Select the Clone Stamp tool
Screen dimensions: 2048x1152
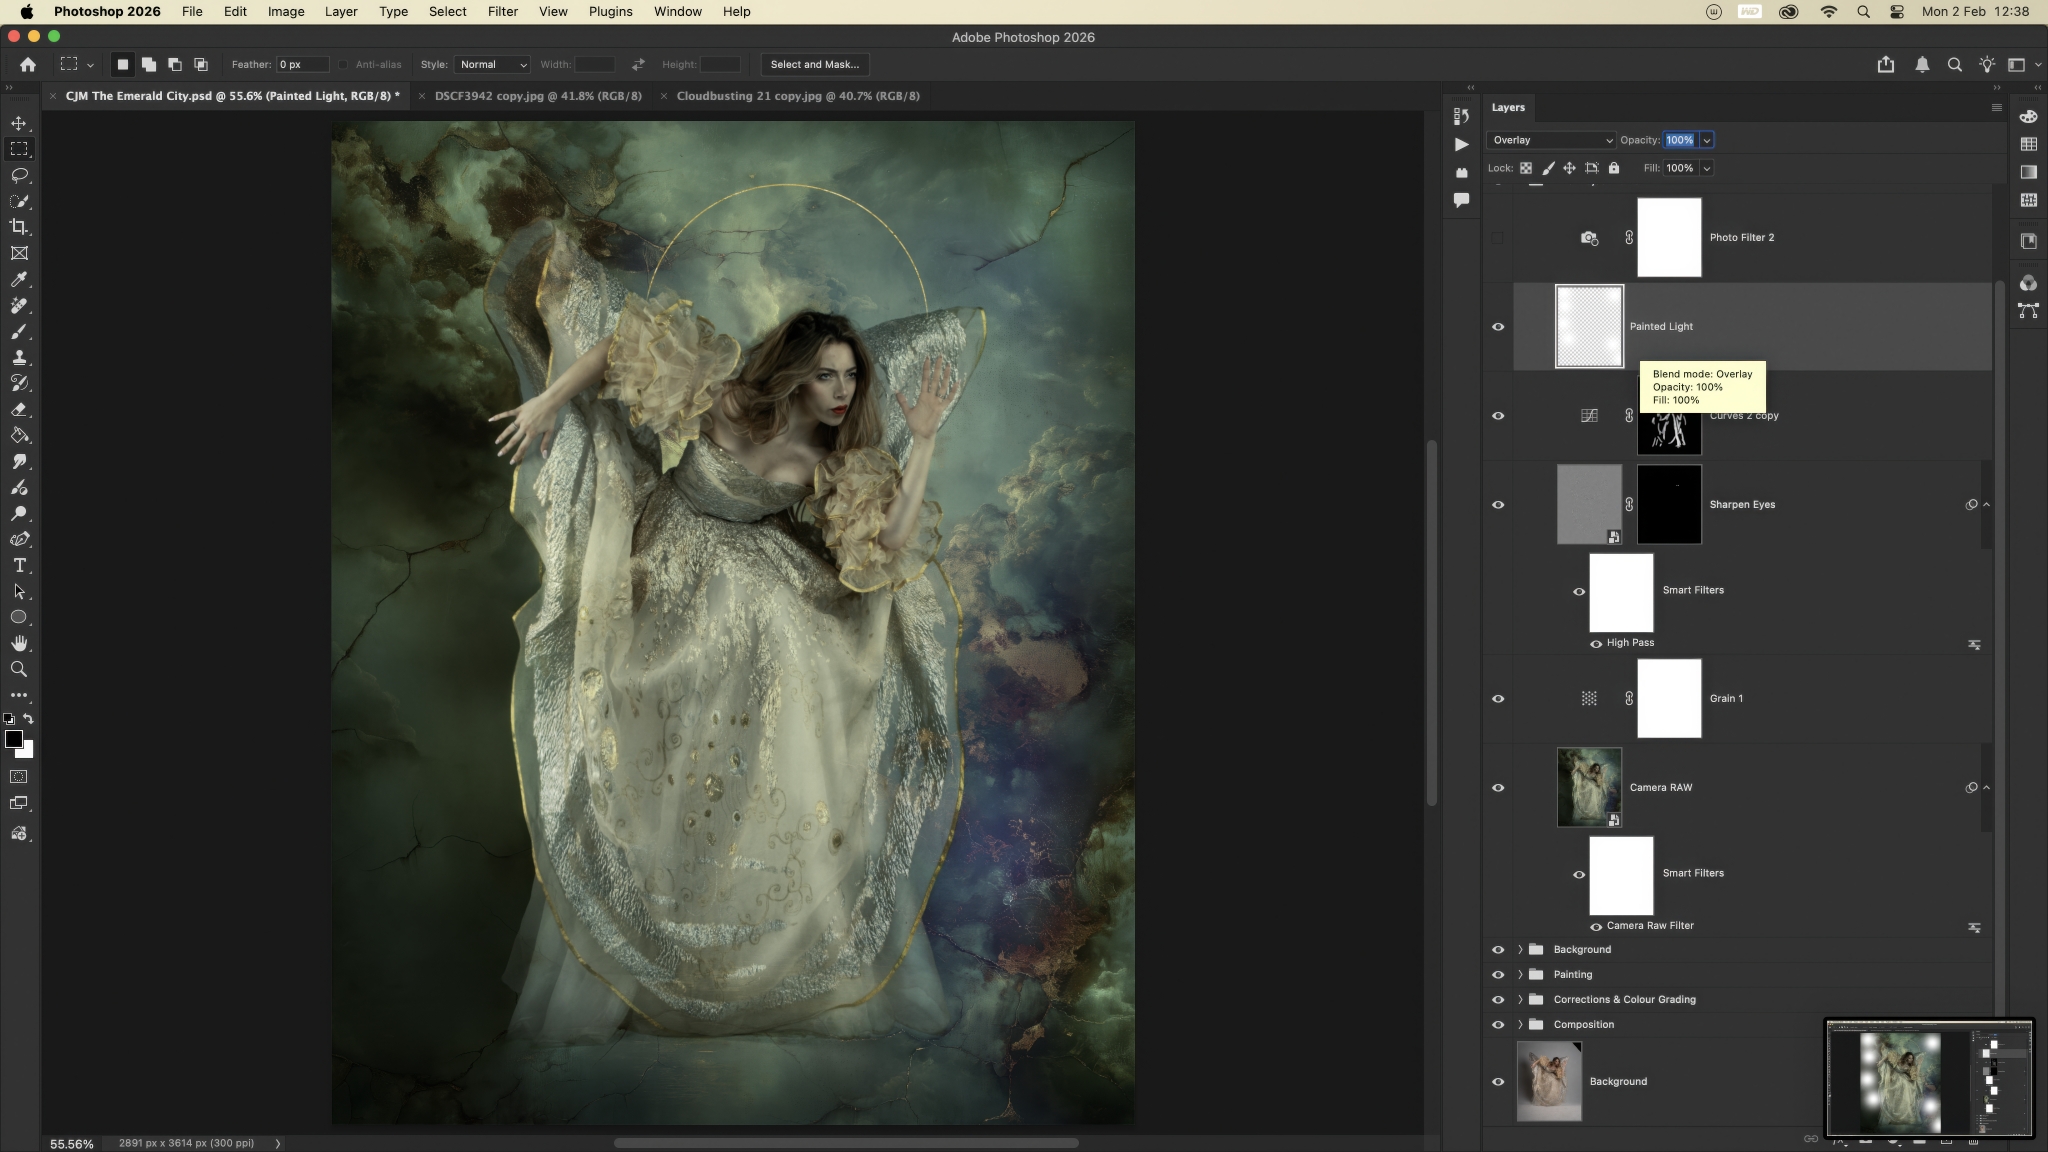point(19,357)
